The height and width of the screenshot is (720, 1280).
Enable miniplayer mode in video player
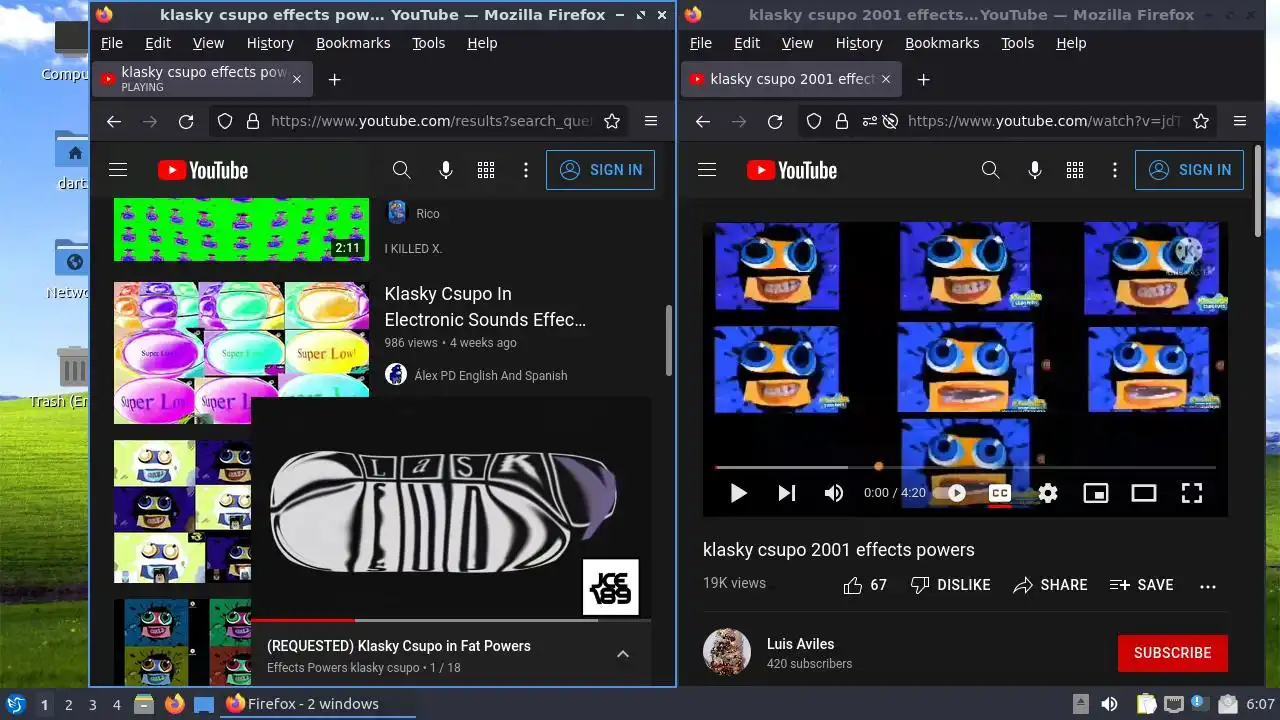click(1096, 493)
